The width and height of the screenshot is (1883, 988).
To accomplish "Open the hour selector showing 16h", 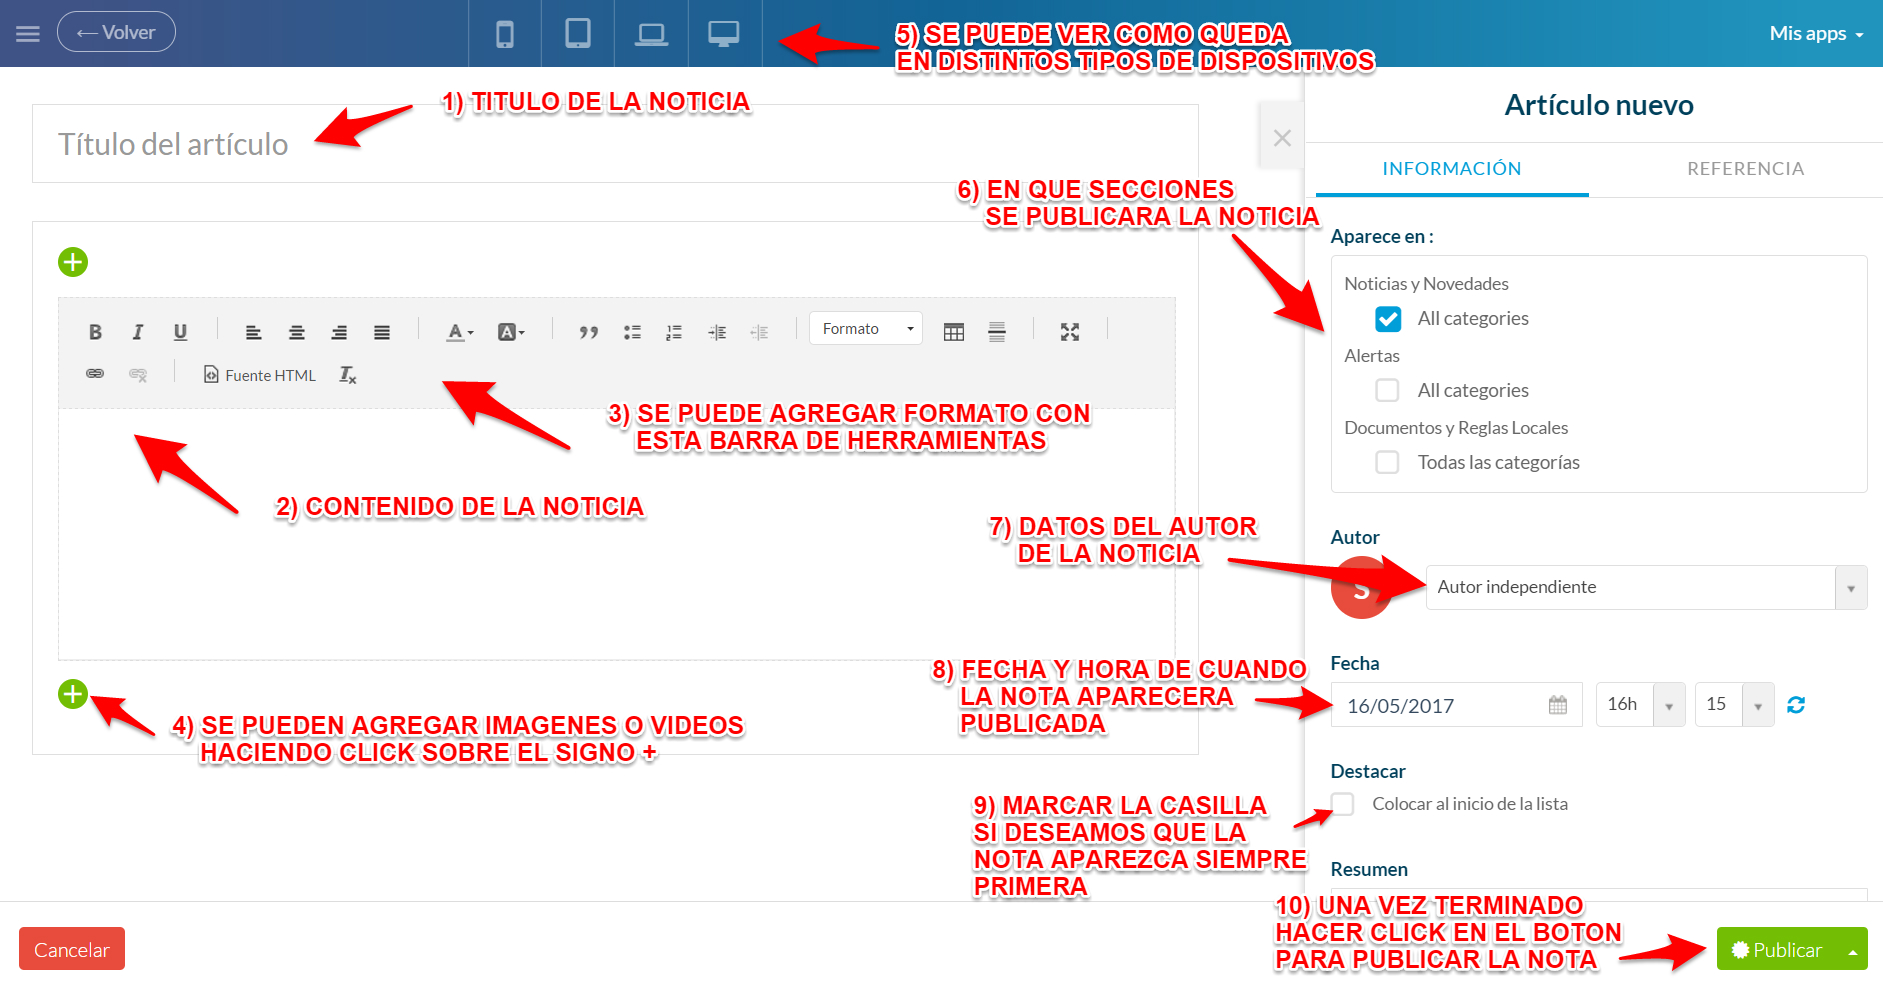I will (x=1640, y=705).
